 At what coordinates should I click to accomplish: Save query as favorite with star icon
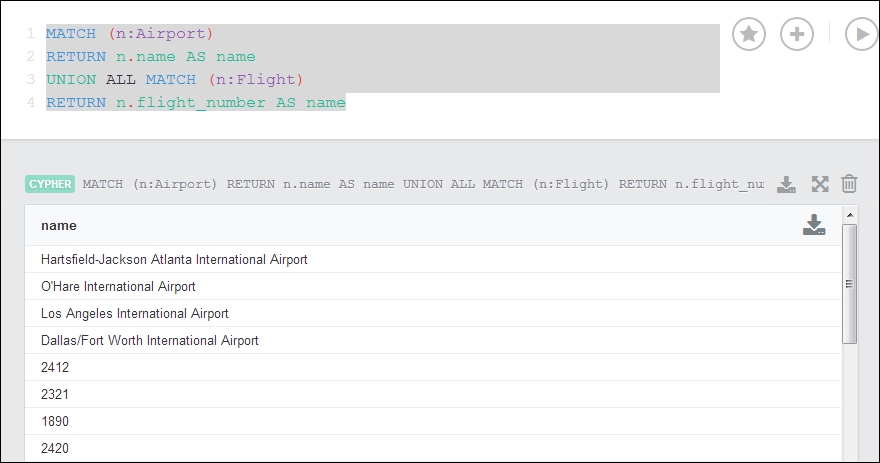click(x=749, y=34)
